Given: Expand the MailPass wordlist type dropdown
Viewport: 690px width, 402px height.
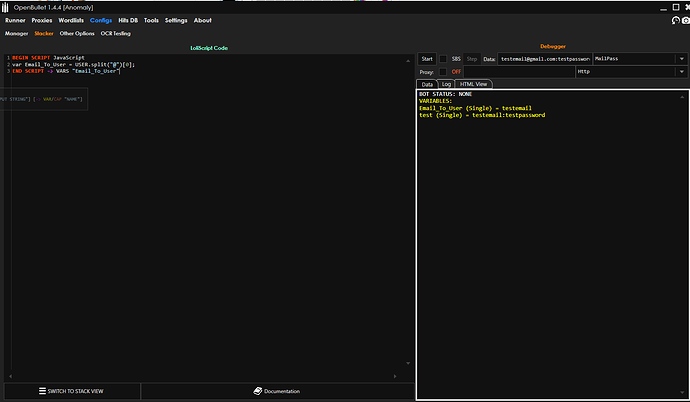Looking at the screenshot, I should [682, 59].
